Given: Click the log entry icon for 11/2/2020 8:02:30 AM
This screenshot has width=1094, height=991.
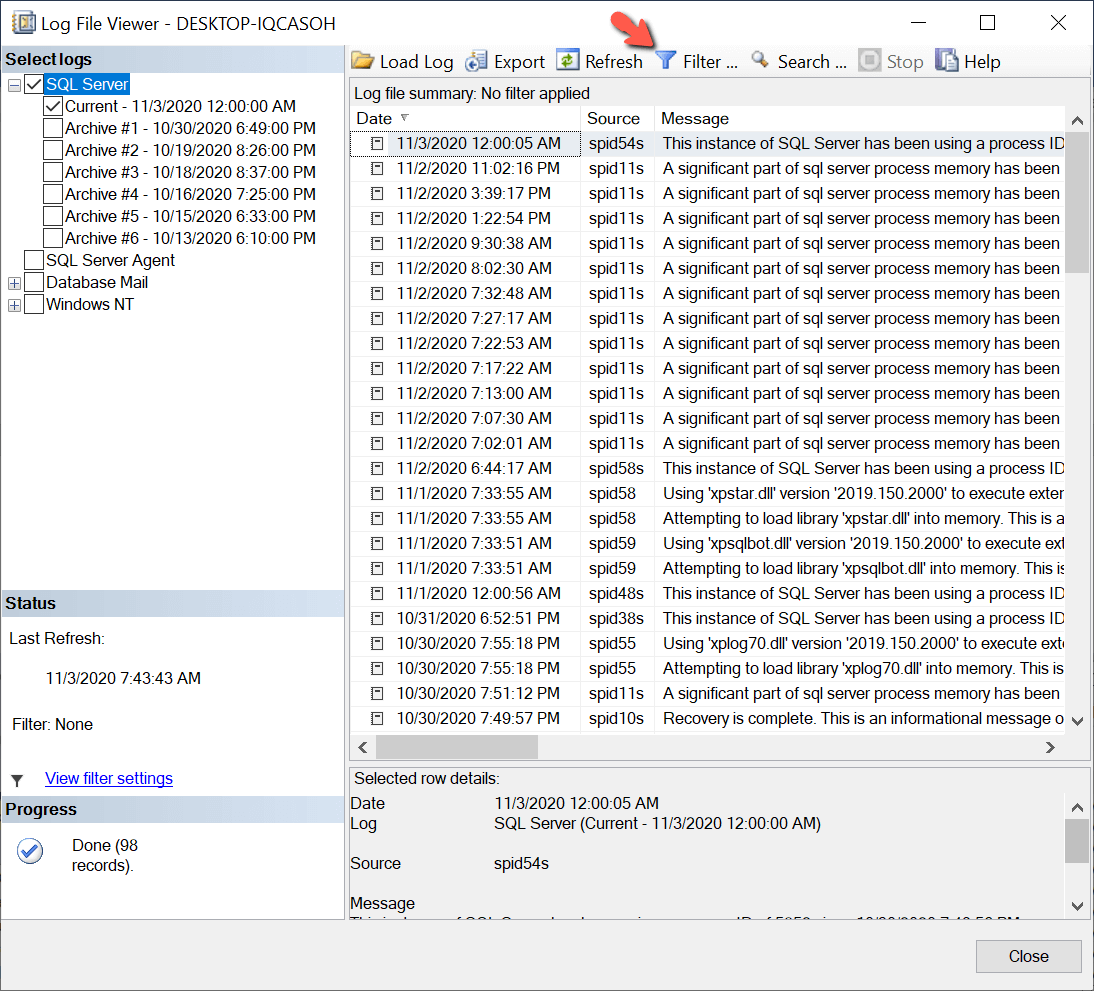Looking at the screenshot, I should pos(377,268).
